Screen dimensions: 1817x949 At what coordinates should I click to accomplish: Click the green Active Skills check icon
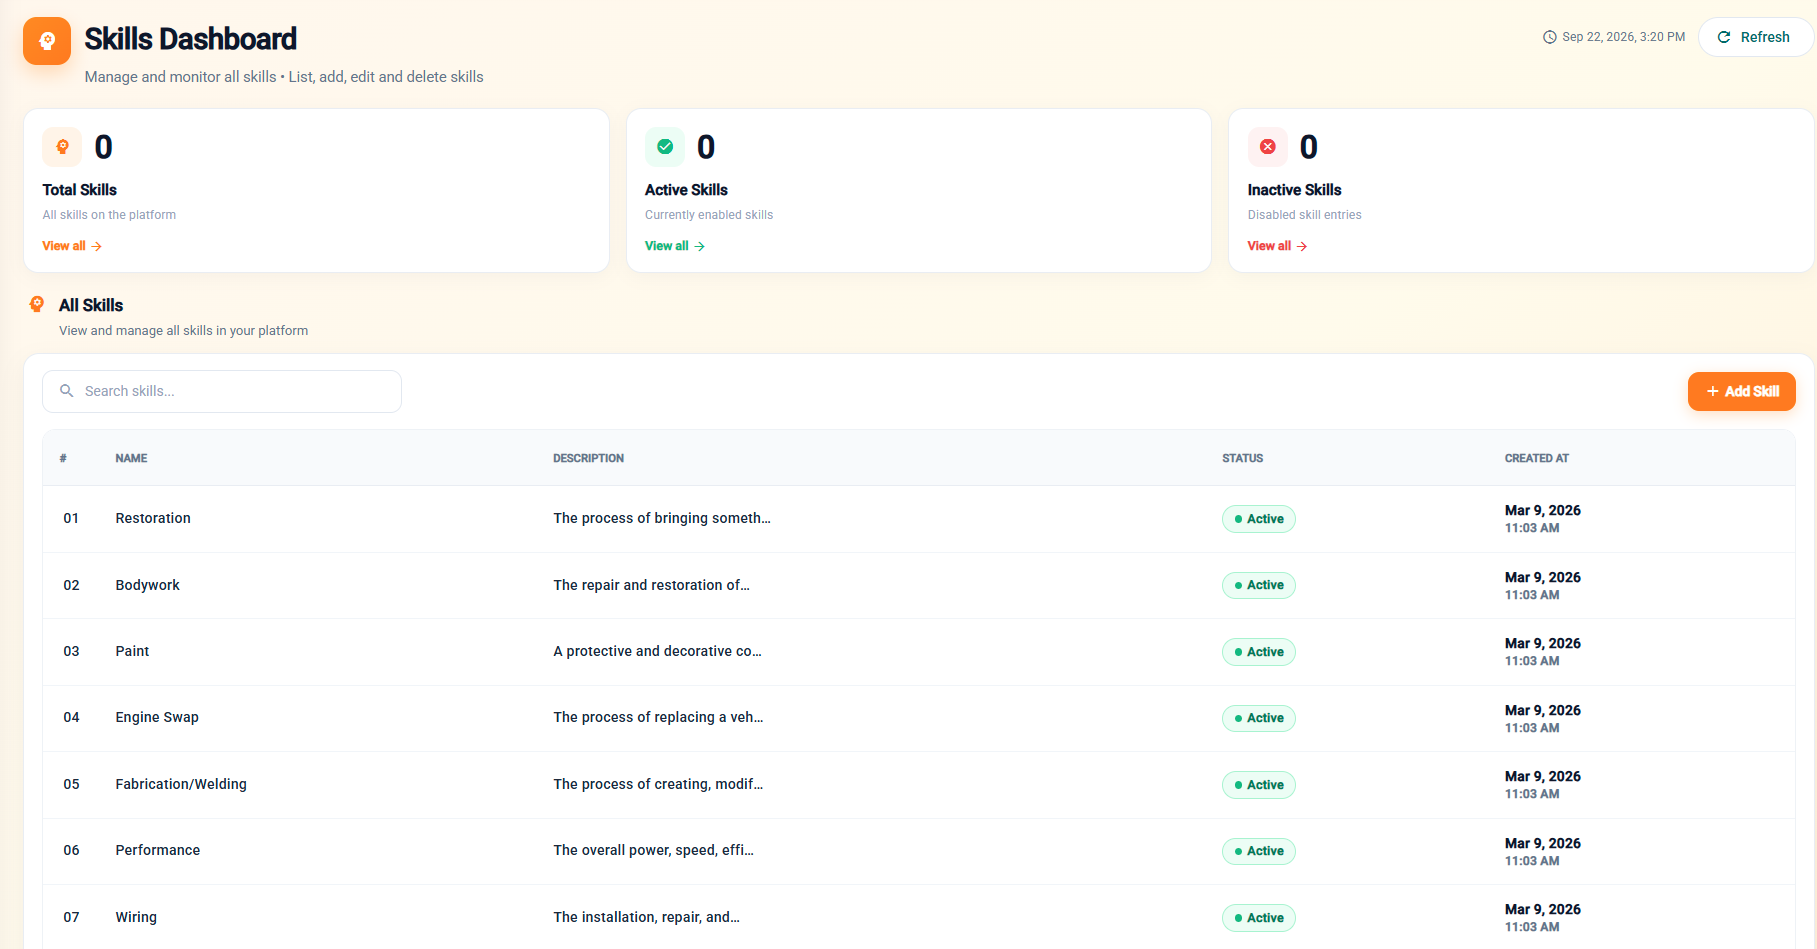[x=665, y=147]
